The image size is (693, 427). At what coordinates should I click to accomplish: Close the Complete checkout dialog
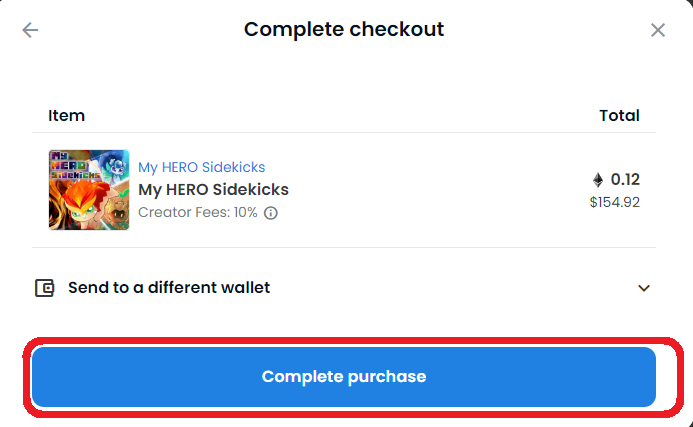coord(658,30)
